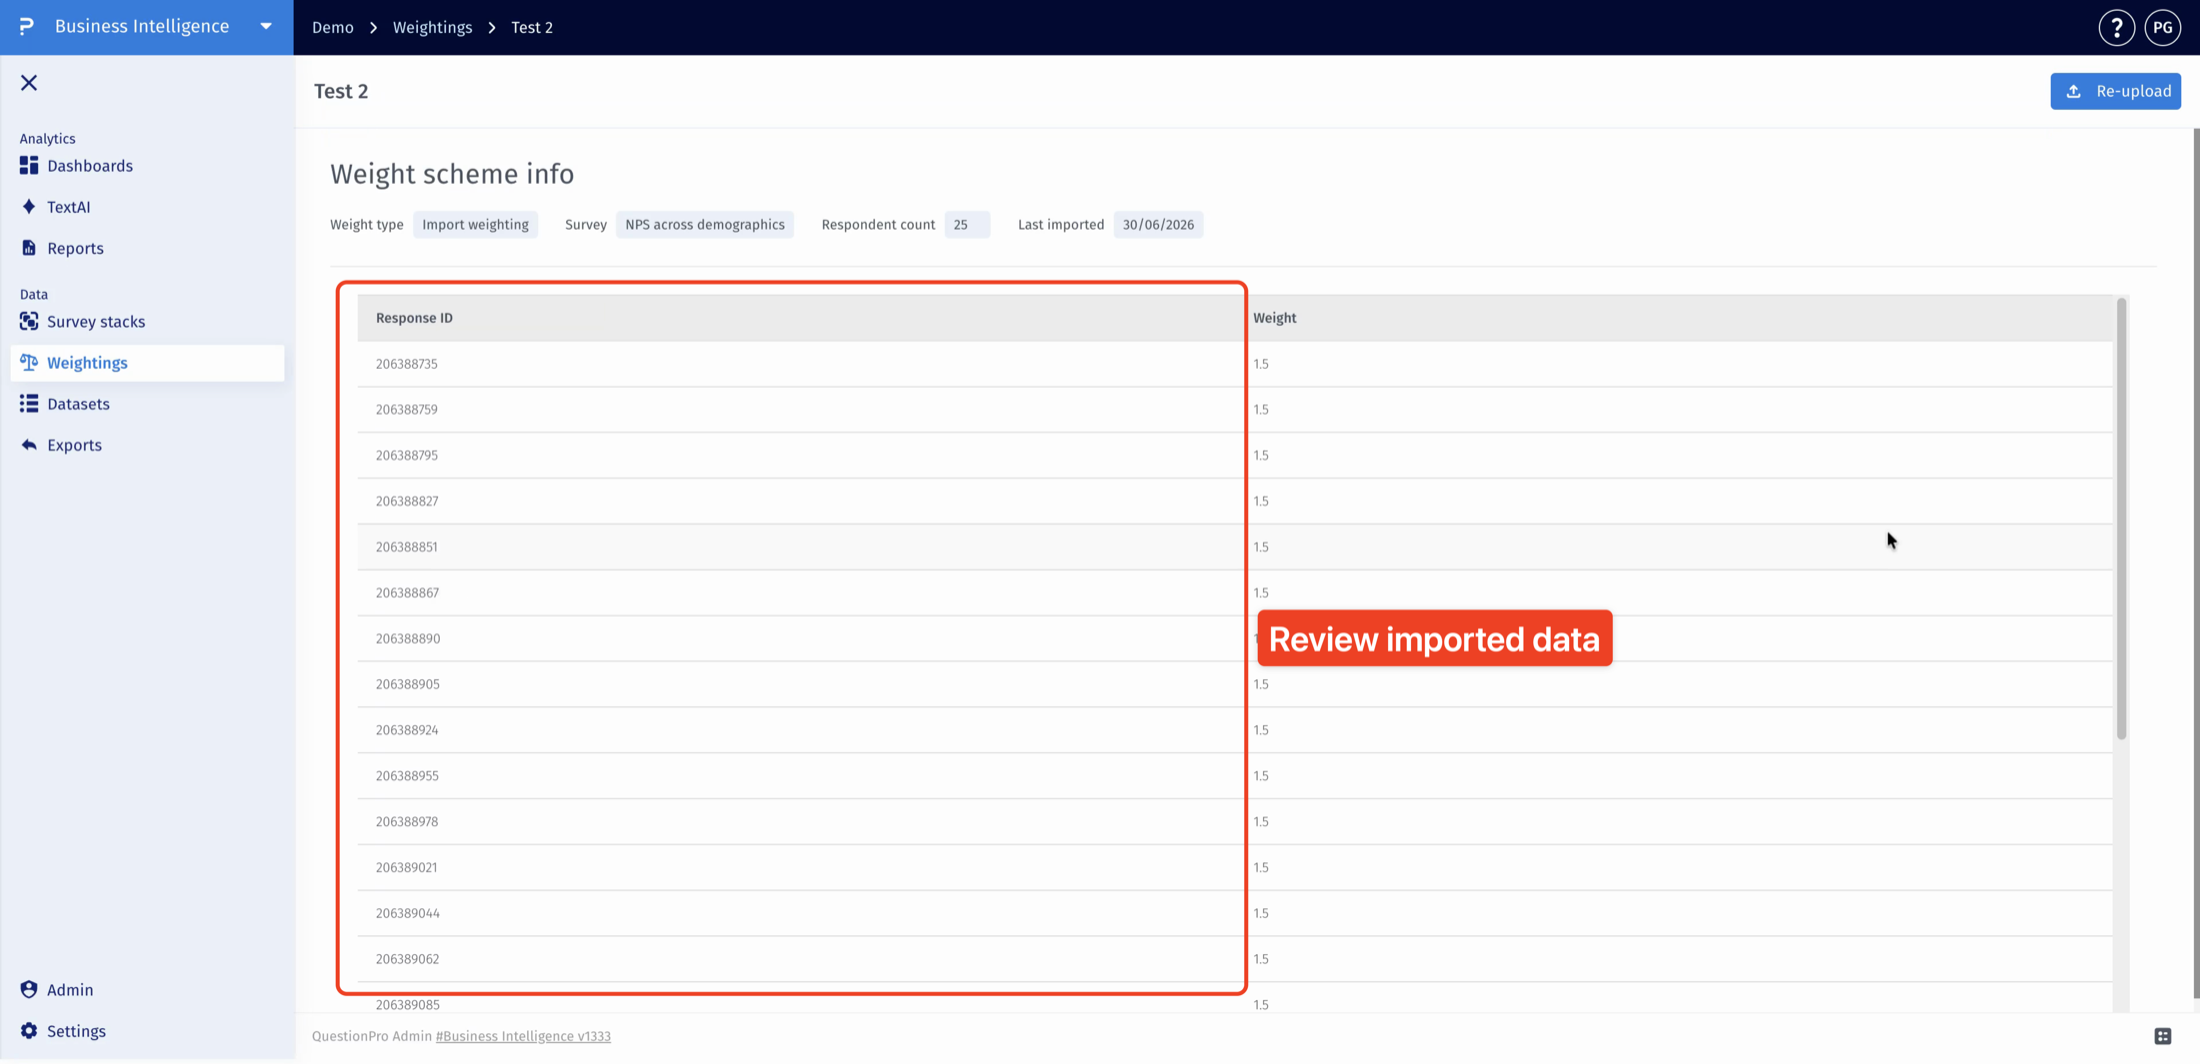Click the page's right-edge scrollbar

pos(2196,564)
